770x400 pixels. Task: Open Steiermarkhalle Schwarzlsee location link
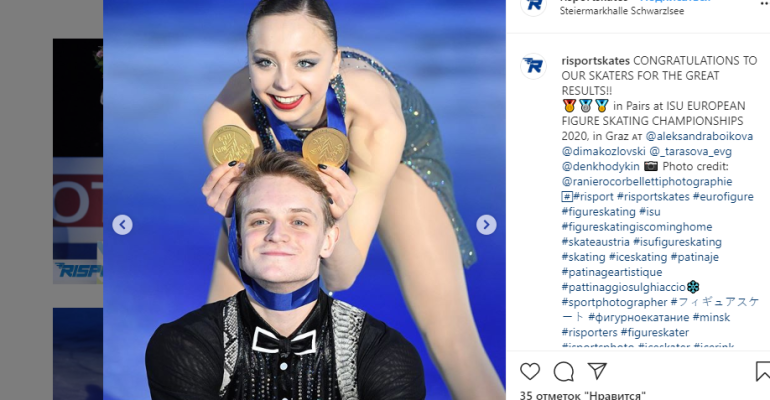pyautogui.click(x=622, y=11)
